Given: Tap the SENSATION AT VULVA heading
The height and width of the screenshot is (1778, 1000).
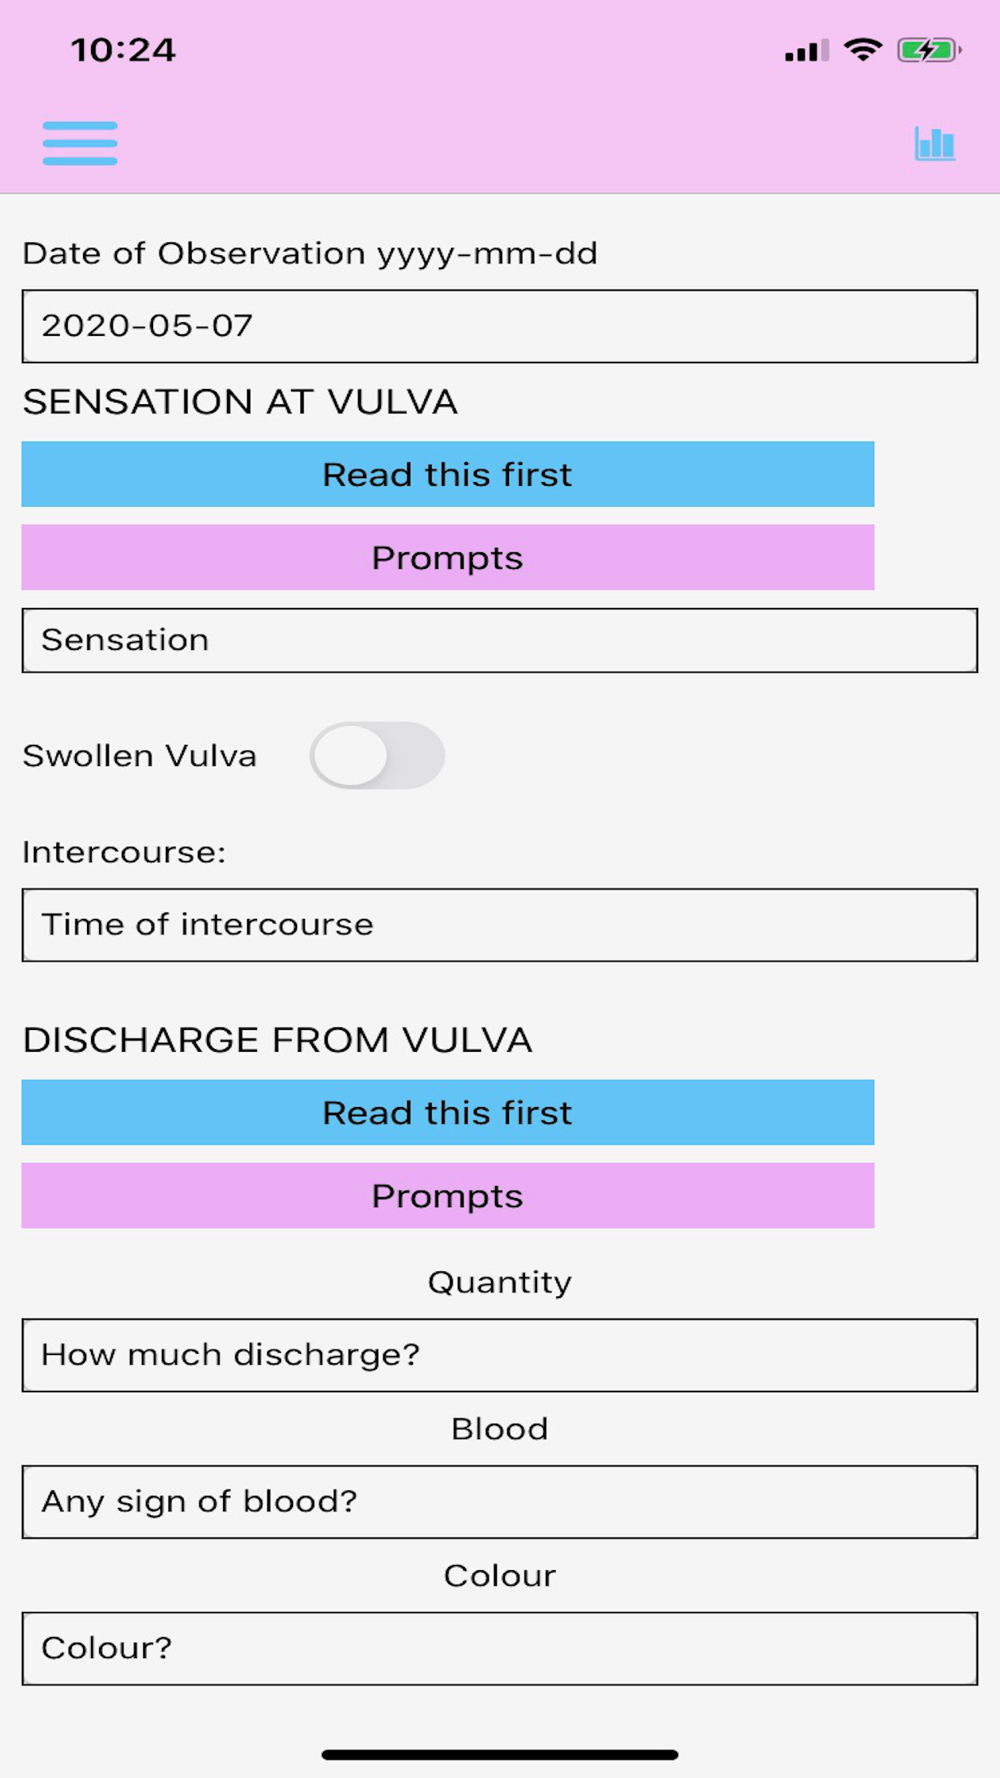Looking at the screenshot, I should pyautogui.click(x=240, y=402).
